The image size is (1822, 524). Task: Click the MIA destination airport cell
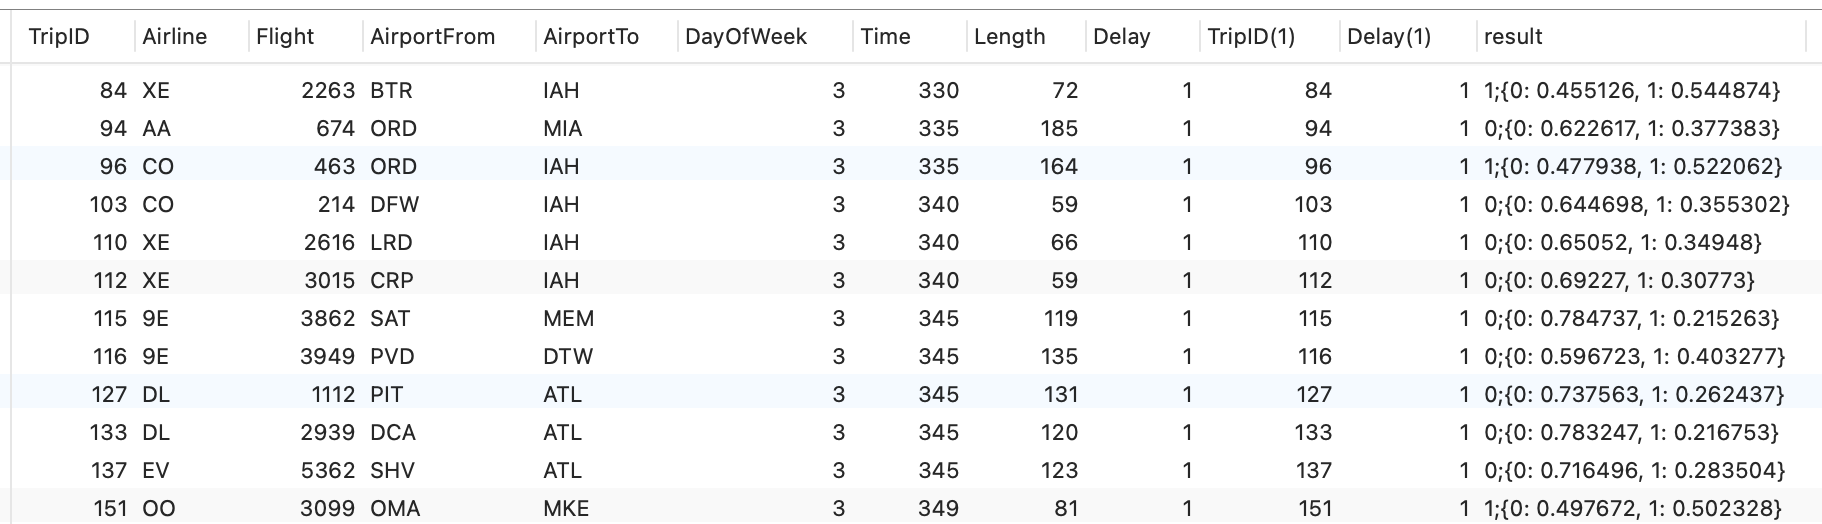pos(562,129)
